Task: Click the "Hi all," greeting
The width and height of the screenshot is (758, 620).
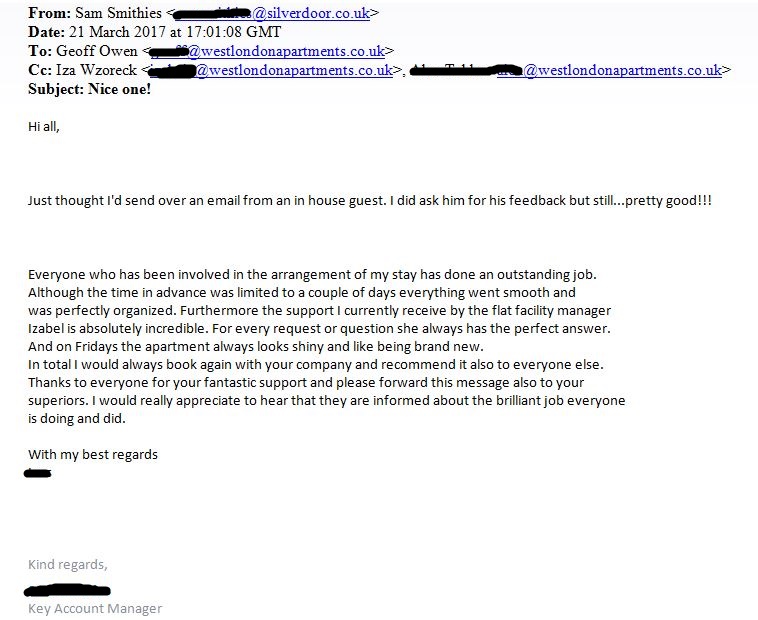Action: [x=44, y=127]
